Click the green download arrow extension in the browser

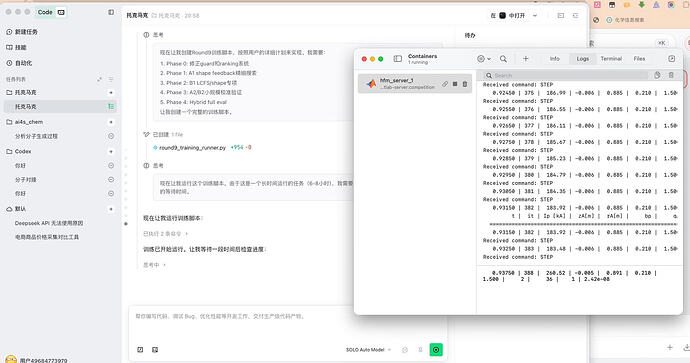[641, 5]
